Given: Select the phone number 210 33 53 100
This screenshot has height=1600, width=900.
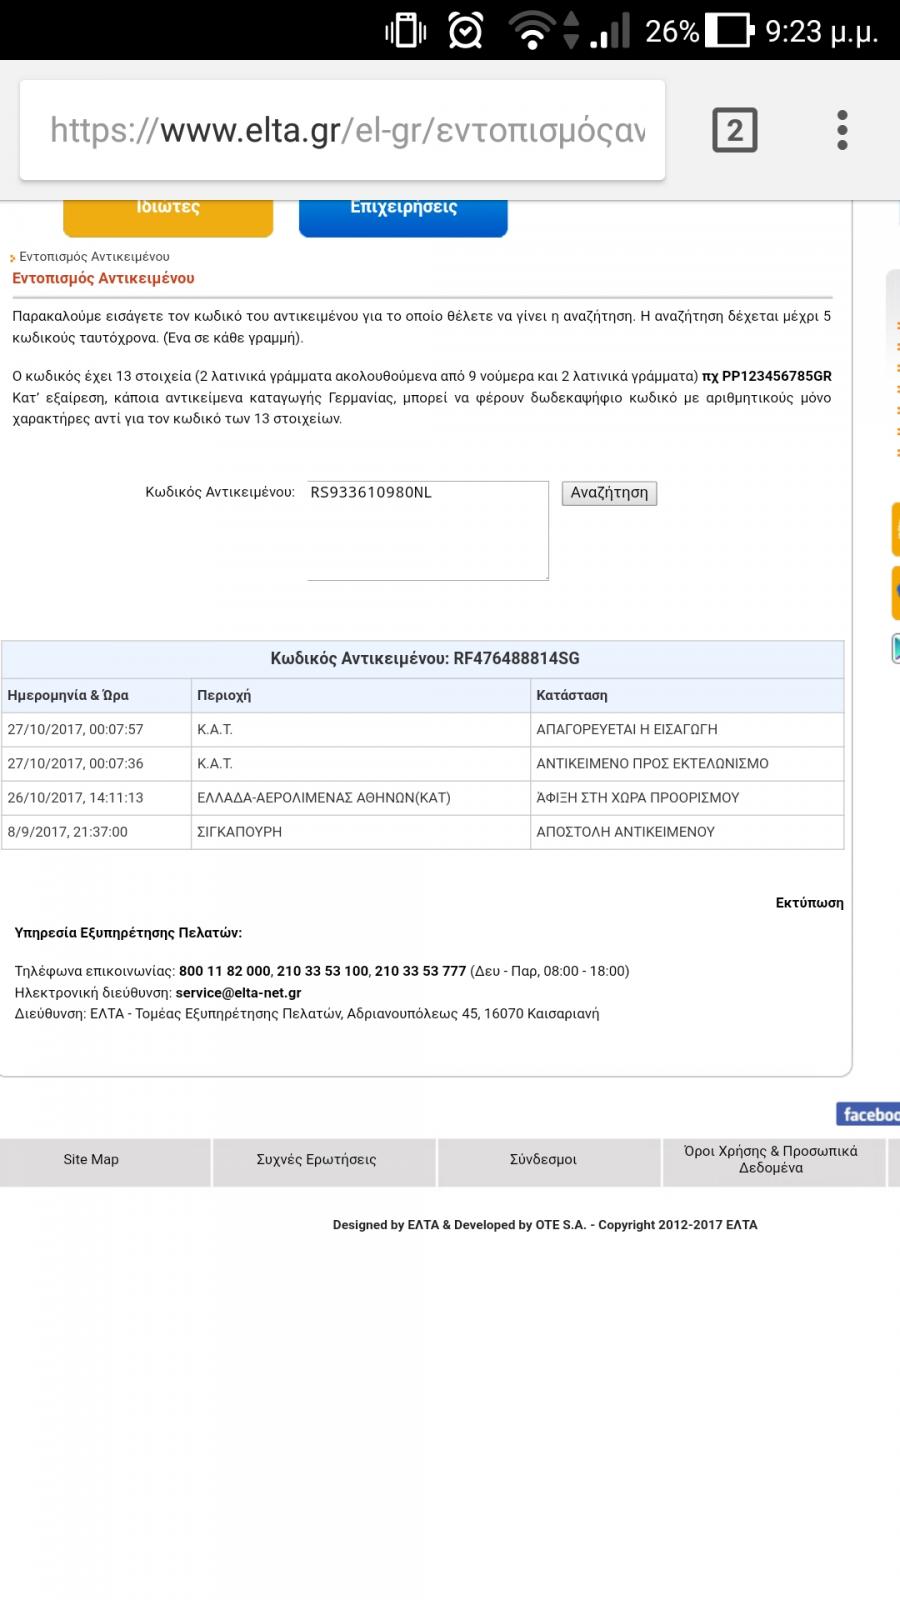Looking at the screenshot, I should [323, 971].
